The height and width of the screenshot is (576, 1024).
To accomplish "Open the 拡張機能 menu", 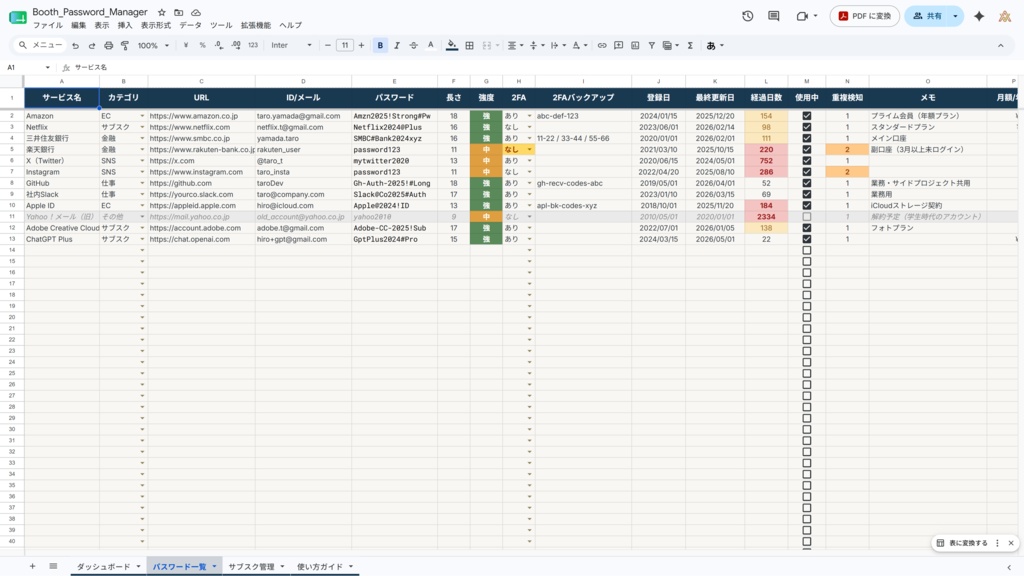I will (255, 25).
